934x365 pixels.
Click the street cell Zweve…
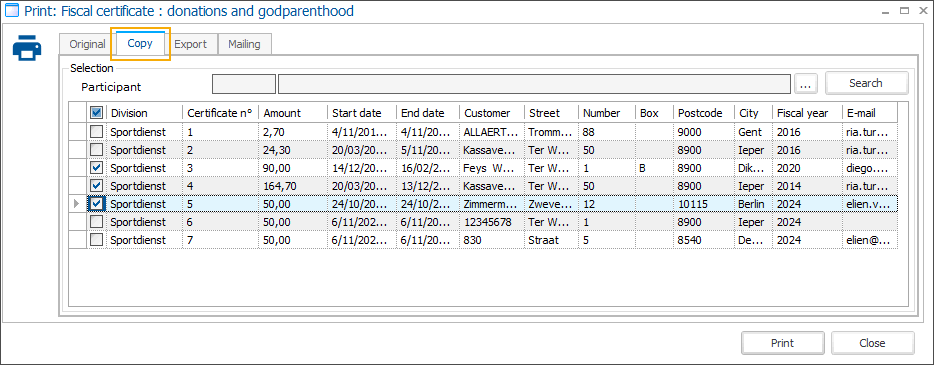pyautogui.click(x=551, y=204)
